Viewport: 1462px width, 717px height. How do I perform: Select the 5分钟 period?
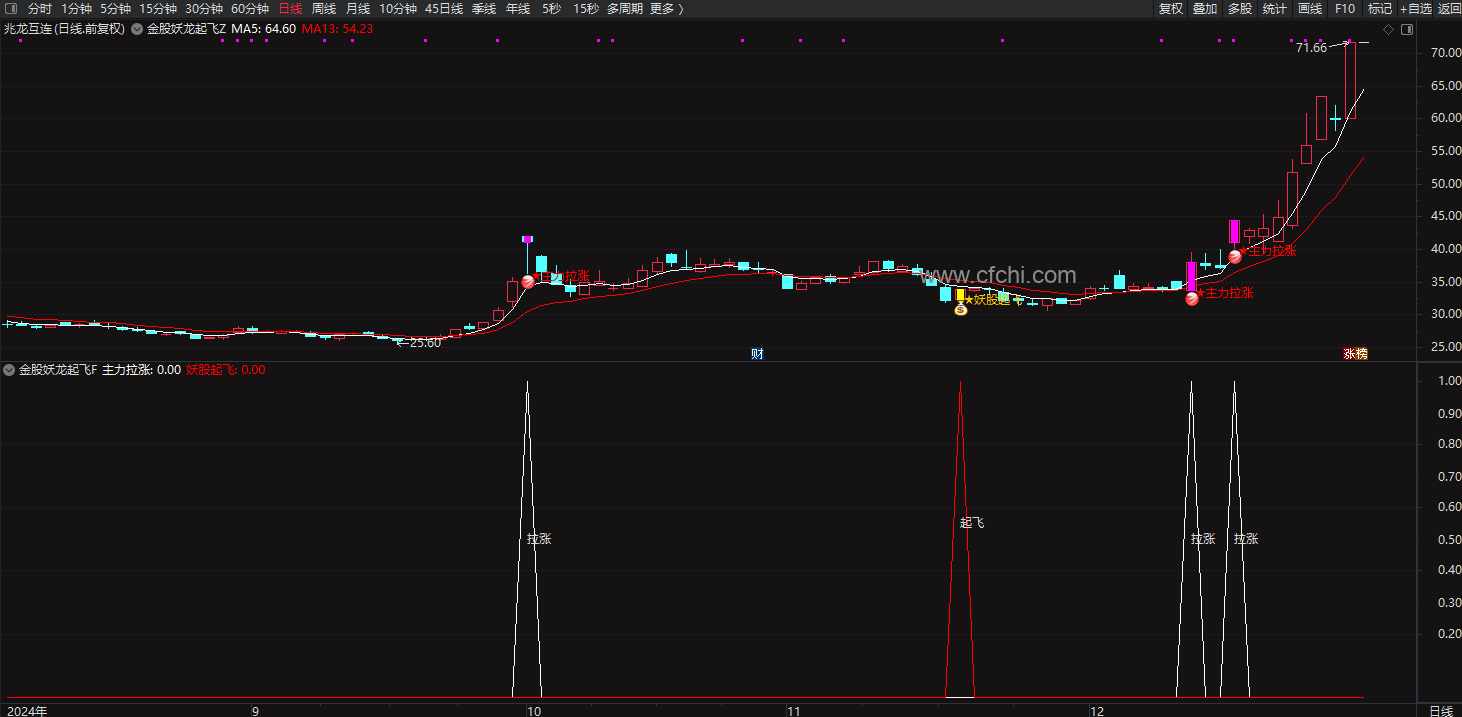click(x=115, y=9)
